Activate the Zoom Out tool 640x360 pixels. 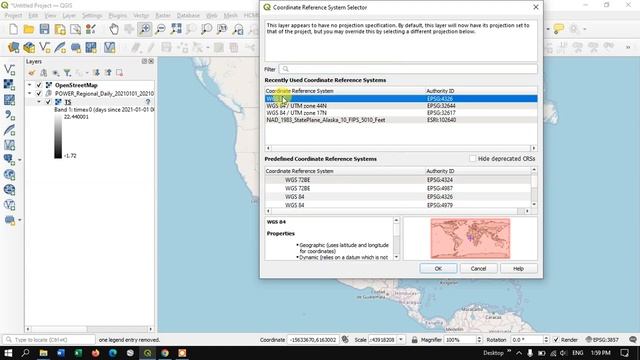coord(160,29)
